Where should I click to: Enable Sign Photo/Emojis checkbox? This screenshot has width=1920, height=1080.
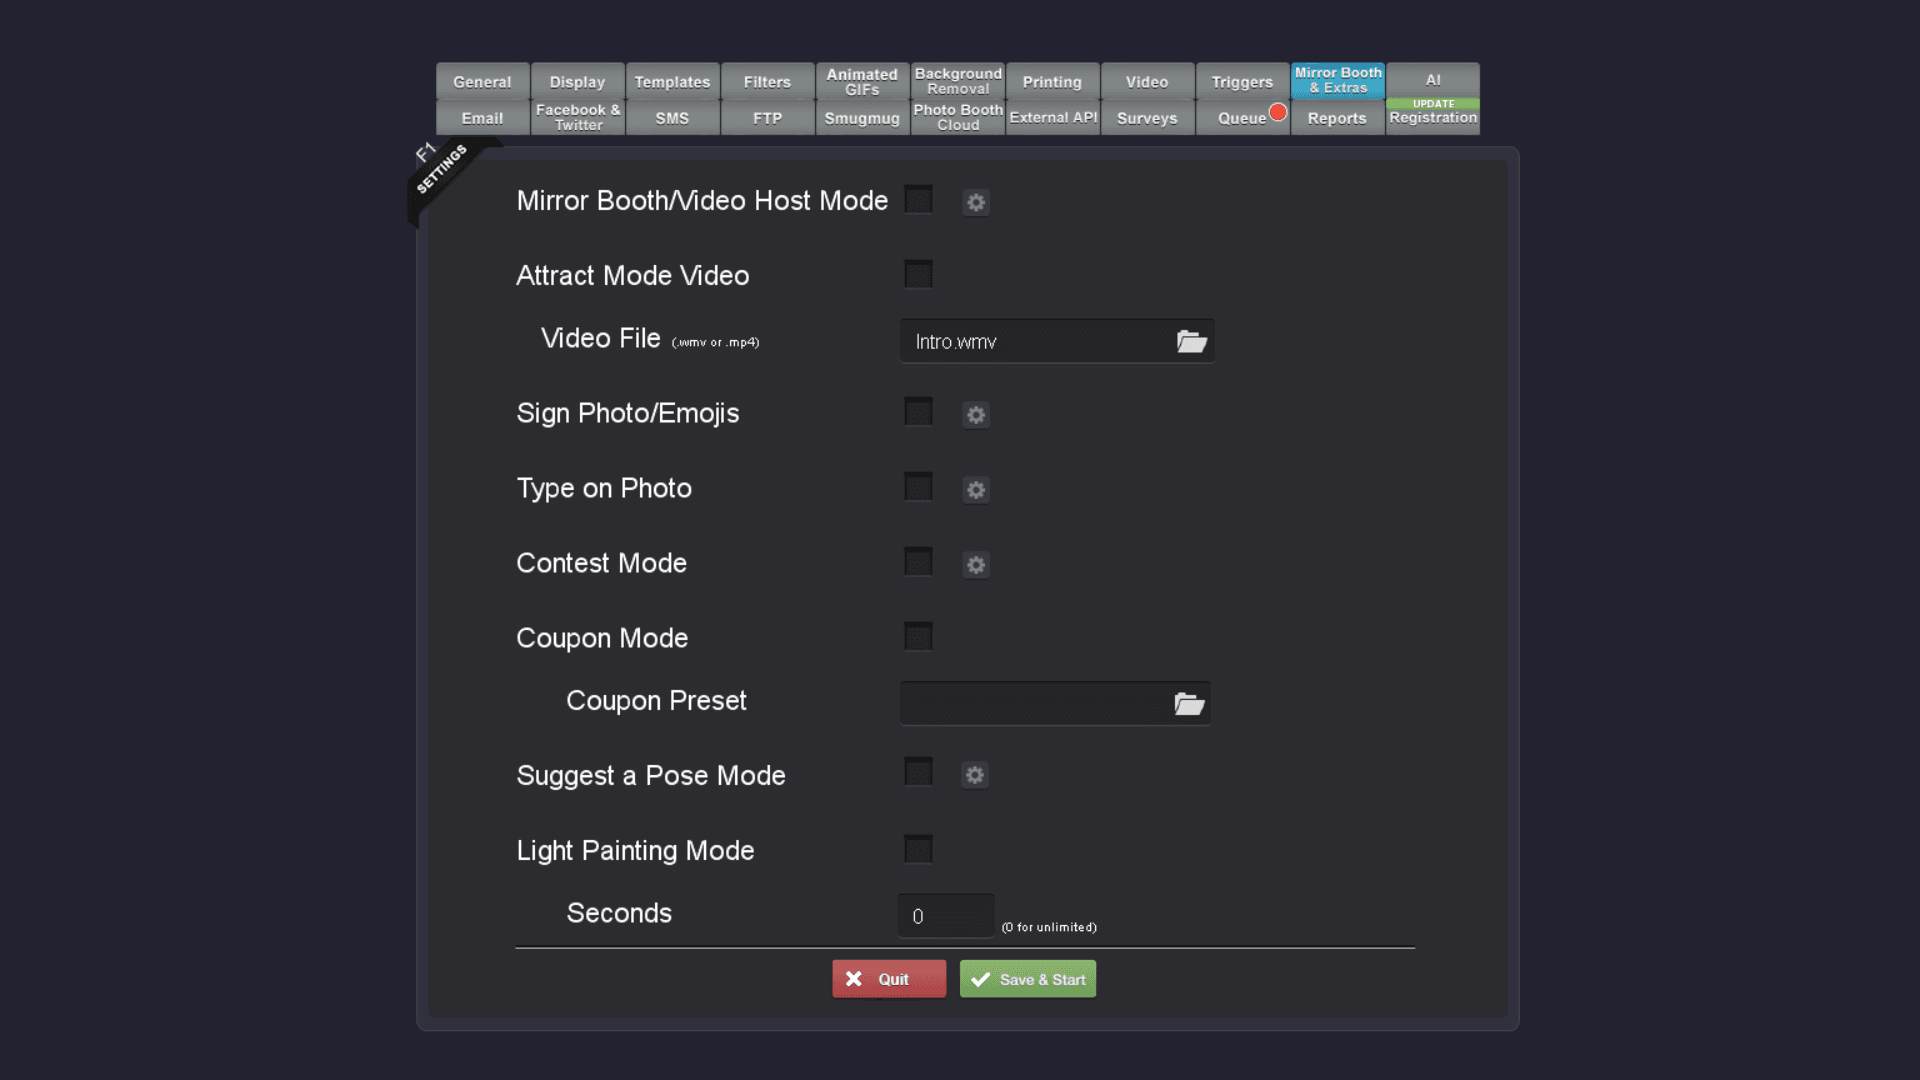click(918, 412)
